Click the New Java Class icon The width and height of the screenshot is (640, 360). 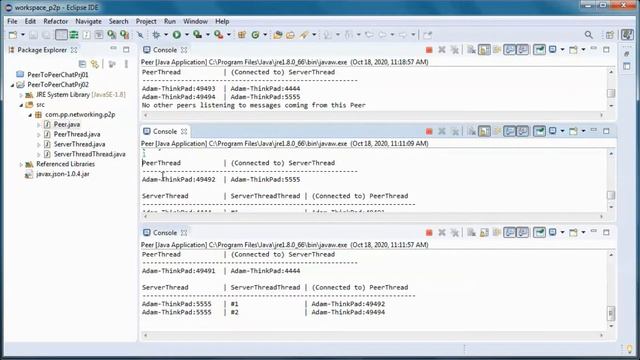[x=256, y=35]
